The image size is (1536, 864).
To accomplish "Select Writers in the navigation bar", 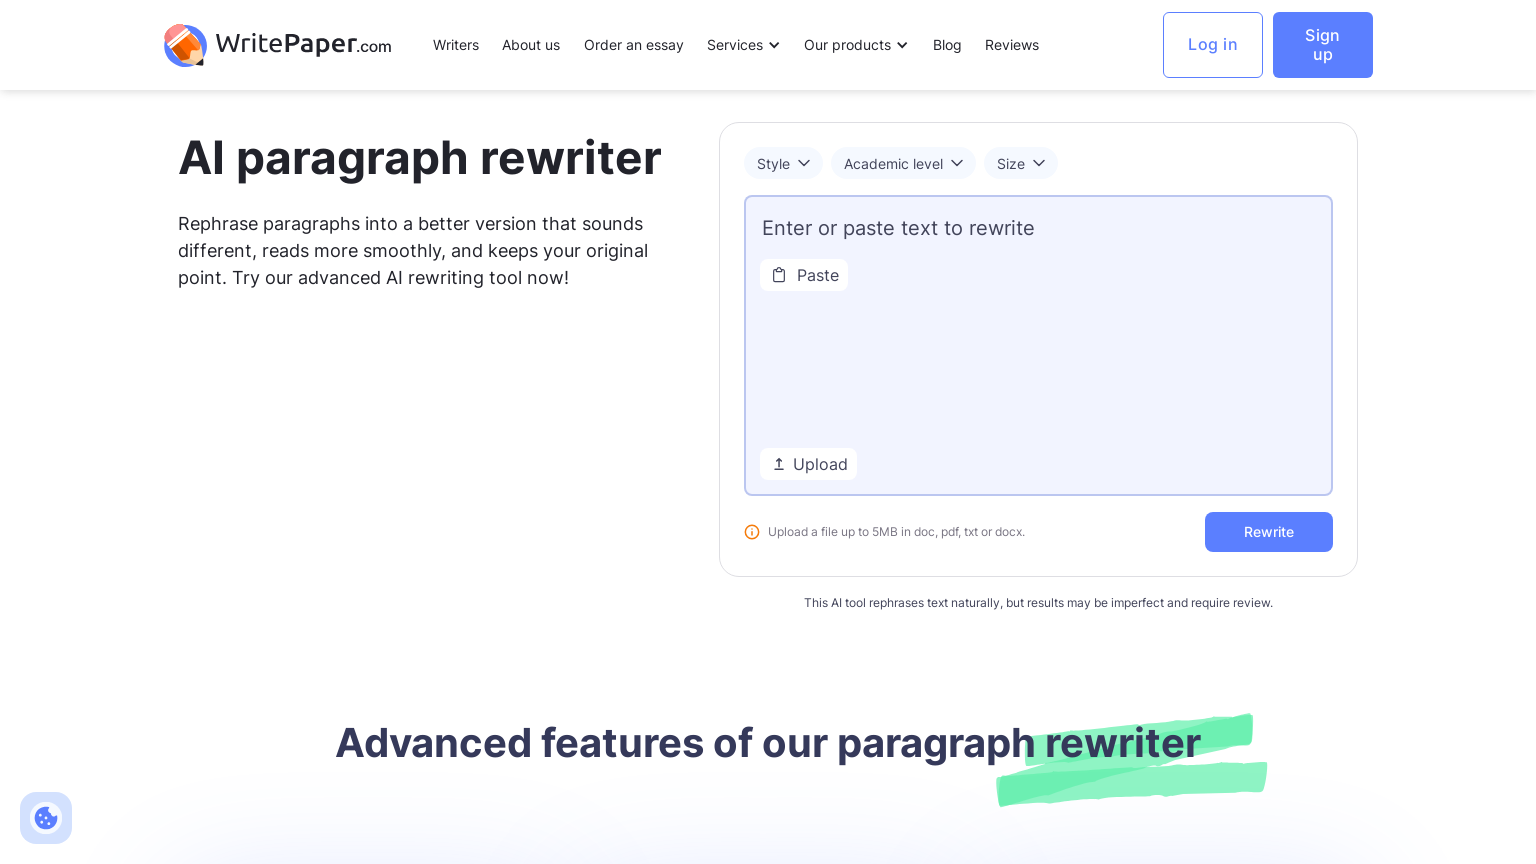I will pyautogui.click(x=456, y=45).
